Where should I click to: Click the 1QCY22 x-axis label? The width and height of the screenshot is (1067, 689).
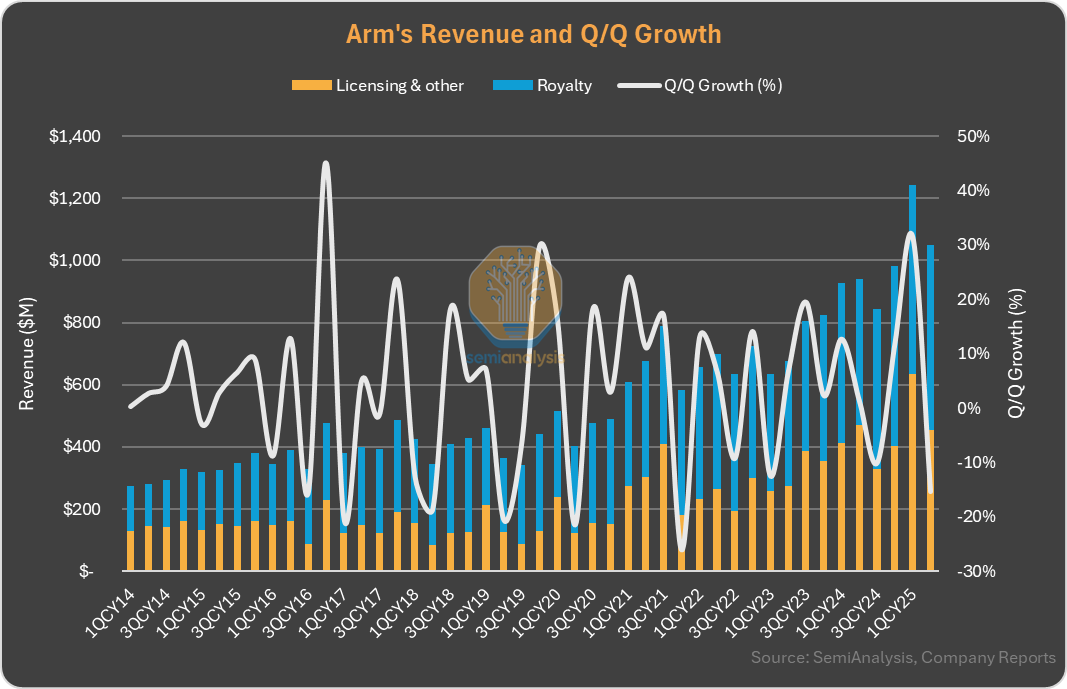point(679,614)
